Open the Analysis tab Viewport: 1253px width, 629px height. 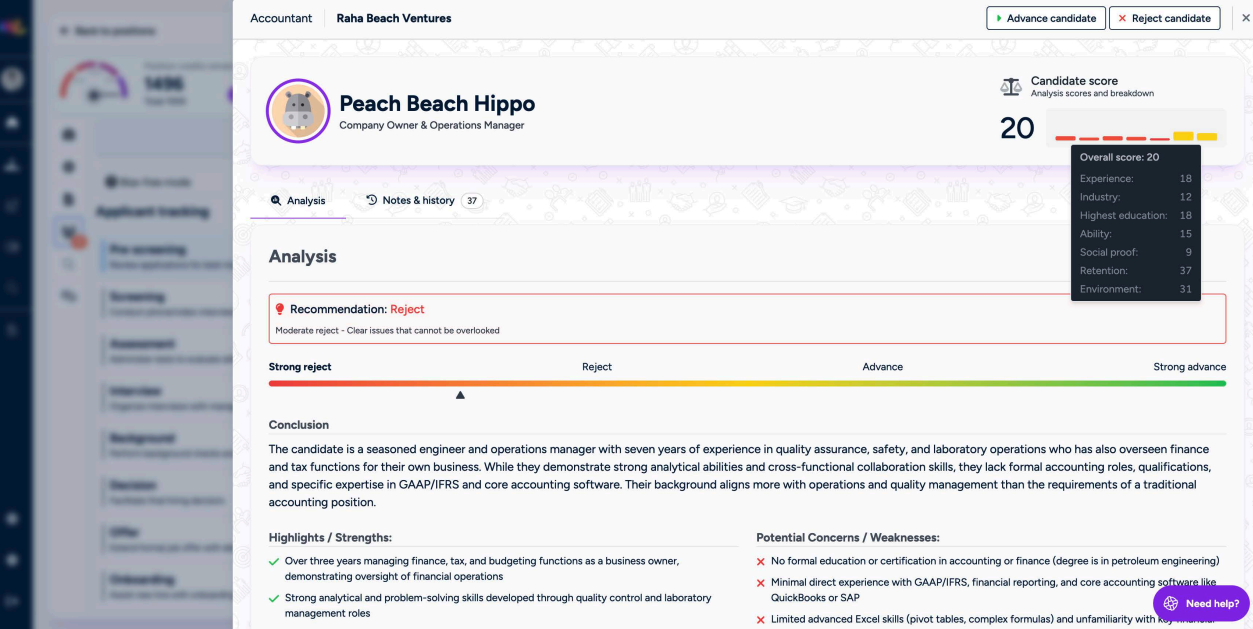tap(298, 201)
